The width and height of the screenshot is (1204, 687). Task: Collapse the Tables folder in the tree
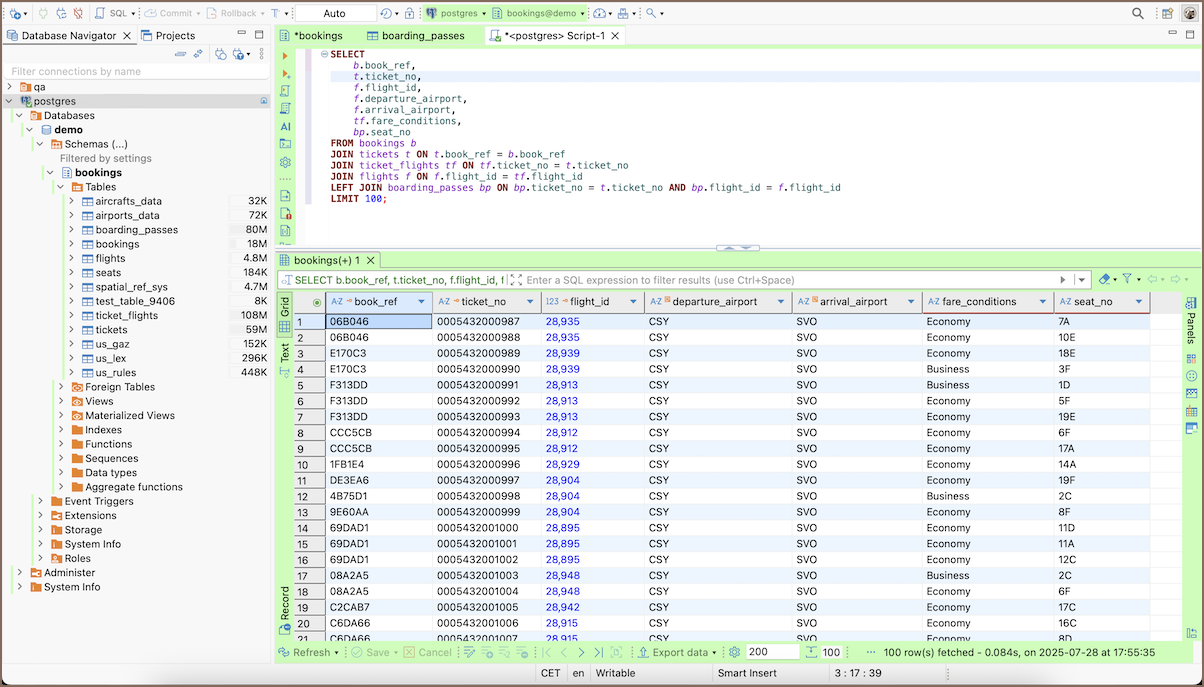pos(61,187)
